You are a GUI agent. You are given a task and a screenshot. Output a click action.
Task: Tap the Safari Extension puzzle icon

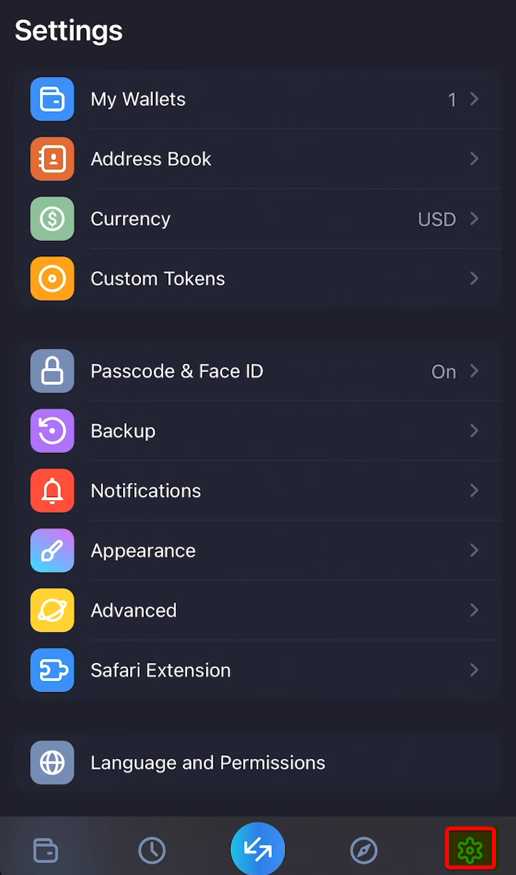(52, 670)
